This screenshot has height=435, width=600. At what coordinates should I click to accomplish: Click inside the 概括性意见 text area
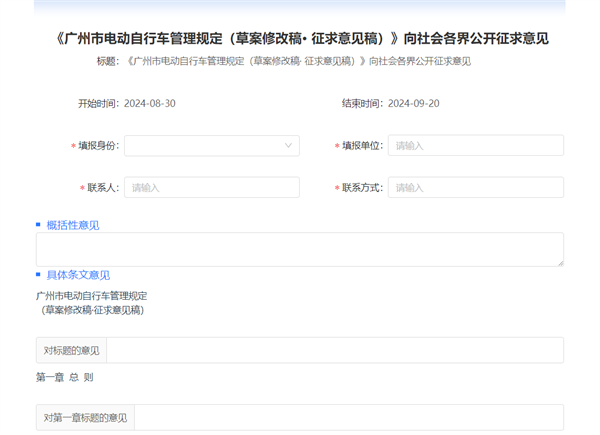pos(298,249)
